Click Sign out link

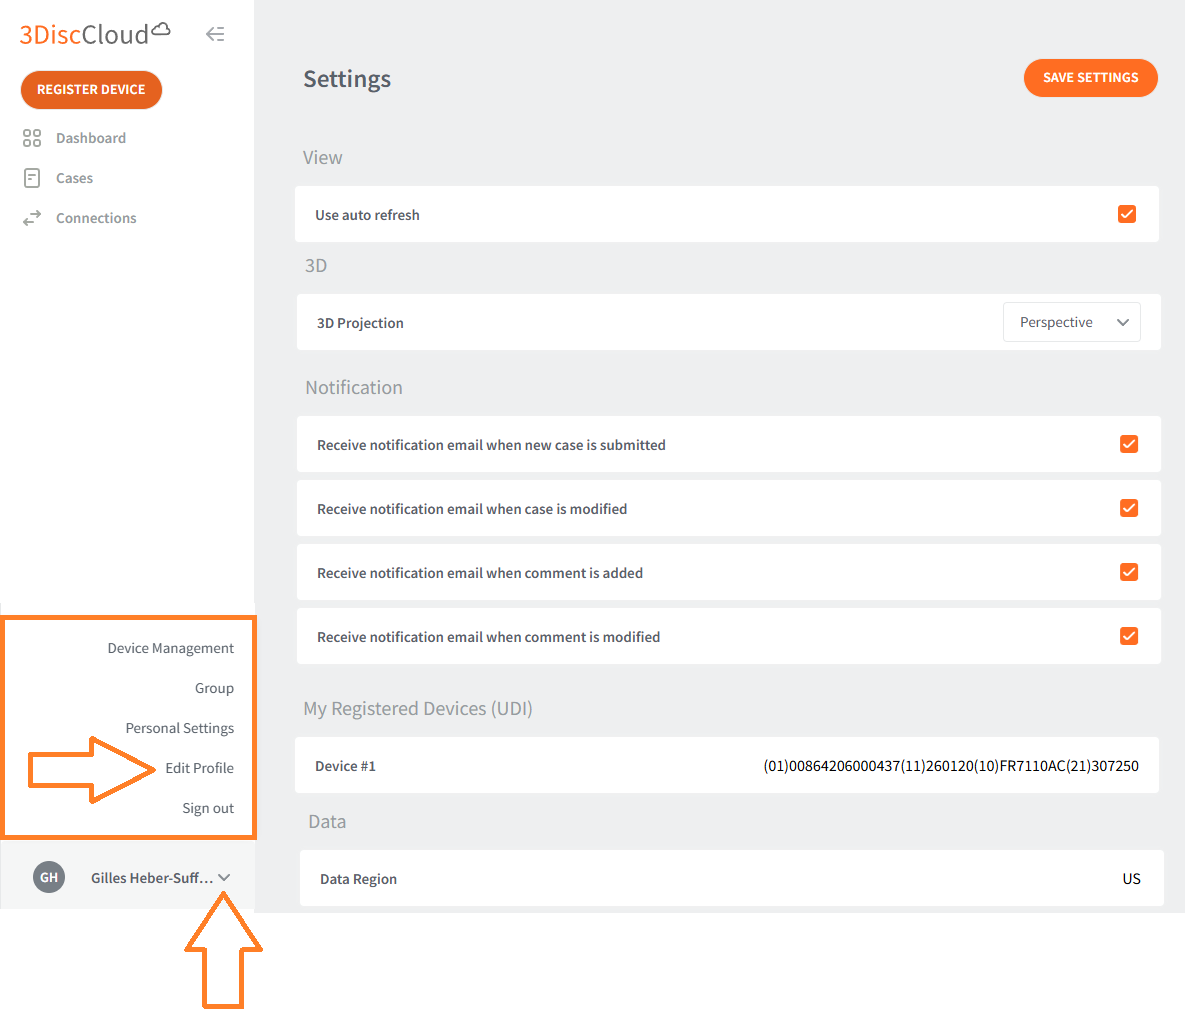pyautogui.click(x=208, y=808)
